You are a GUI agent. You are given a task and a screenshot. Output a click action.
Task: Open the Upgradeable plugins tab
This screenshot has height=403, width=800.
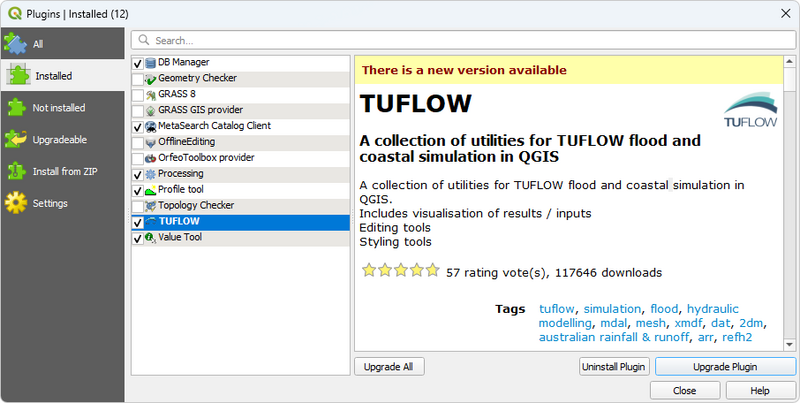point(60,140)
